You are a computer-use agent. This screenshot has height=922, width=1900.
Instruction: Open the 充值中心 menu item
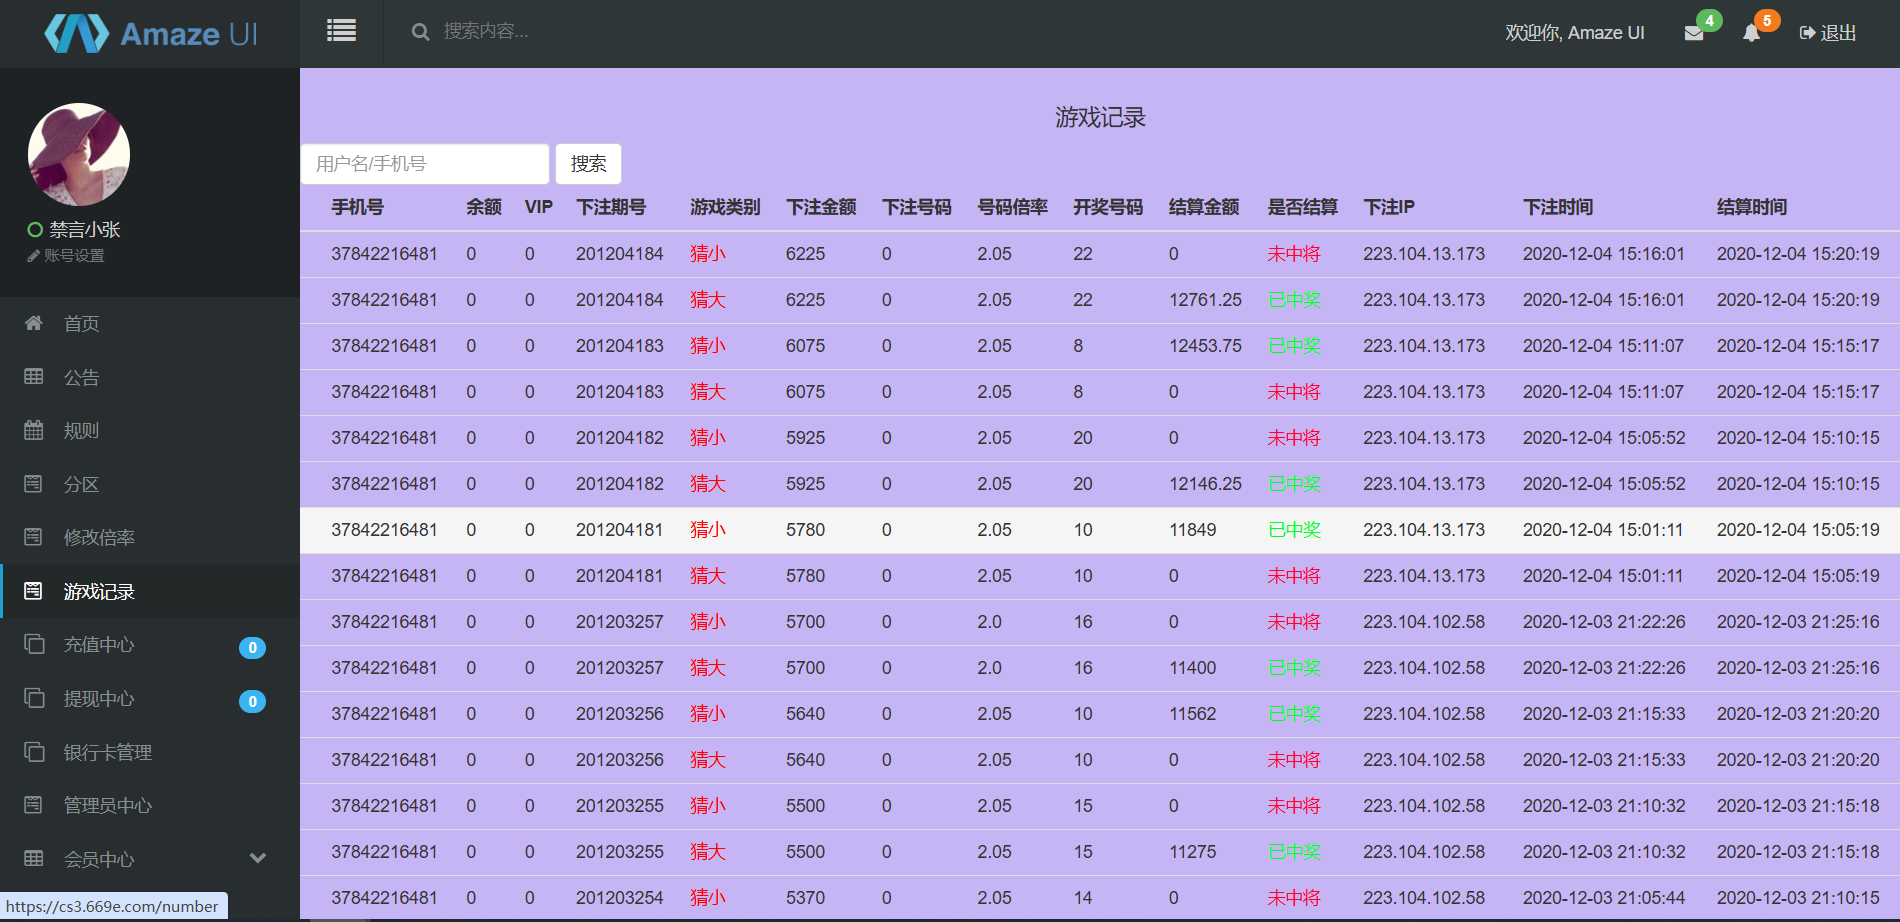[150, 645]
